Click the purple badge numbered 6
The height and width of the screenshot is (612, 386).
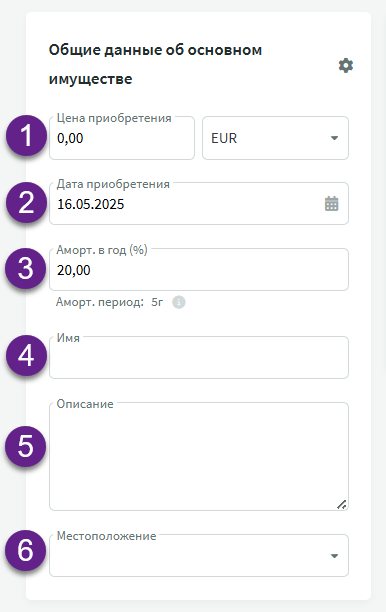tap(26, 550)
